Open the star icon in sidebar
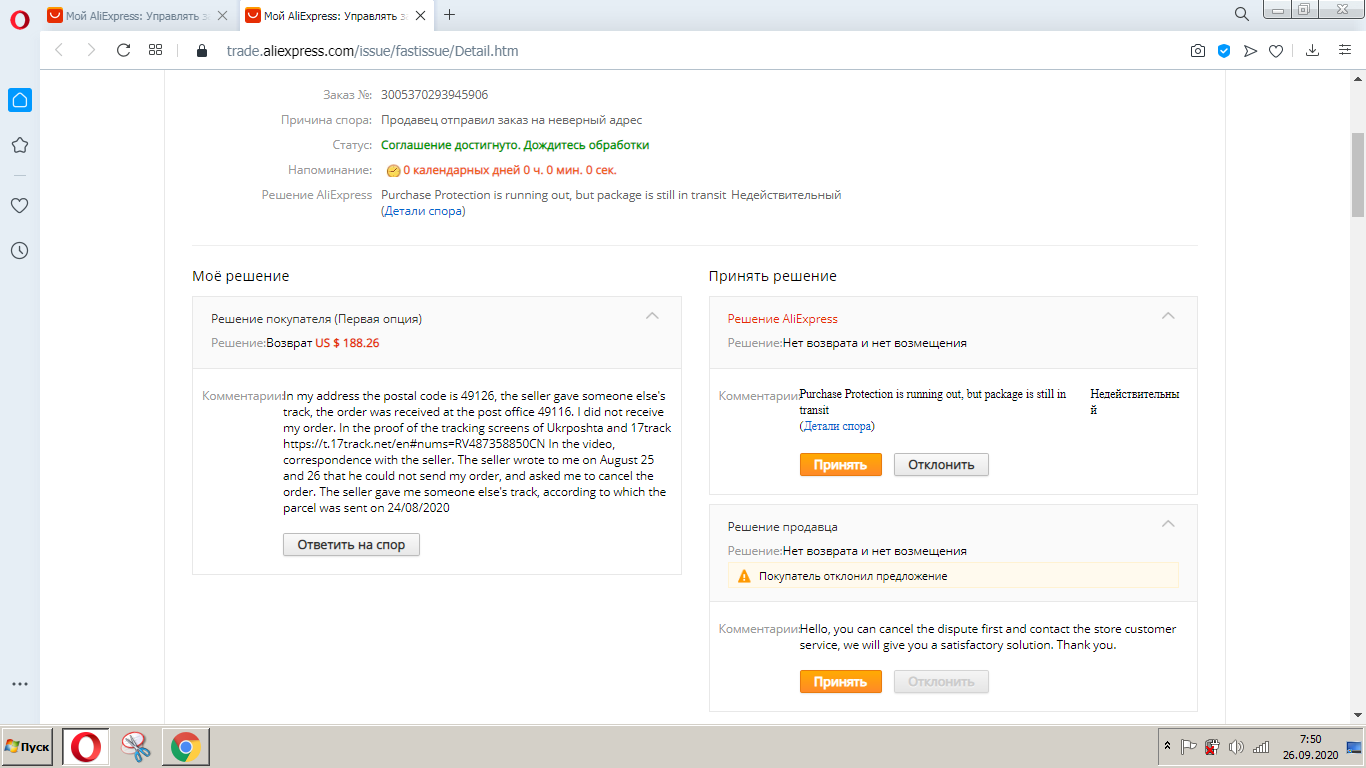1366x768 pixels. click(19, 145)
